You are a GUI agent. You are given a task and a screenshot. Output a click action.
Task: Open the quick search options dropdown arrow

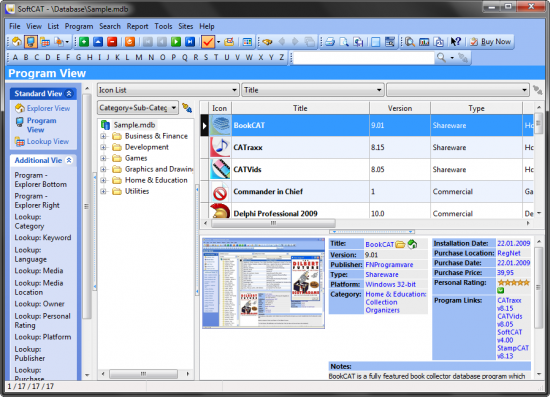[x=452, y=58]
